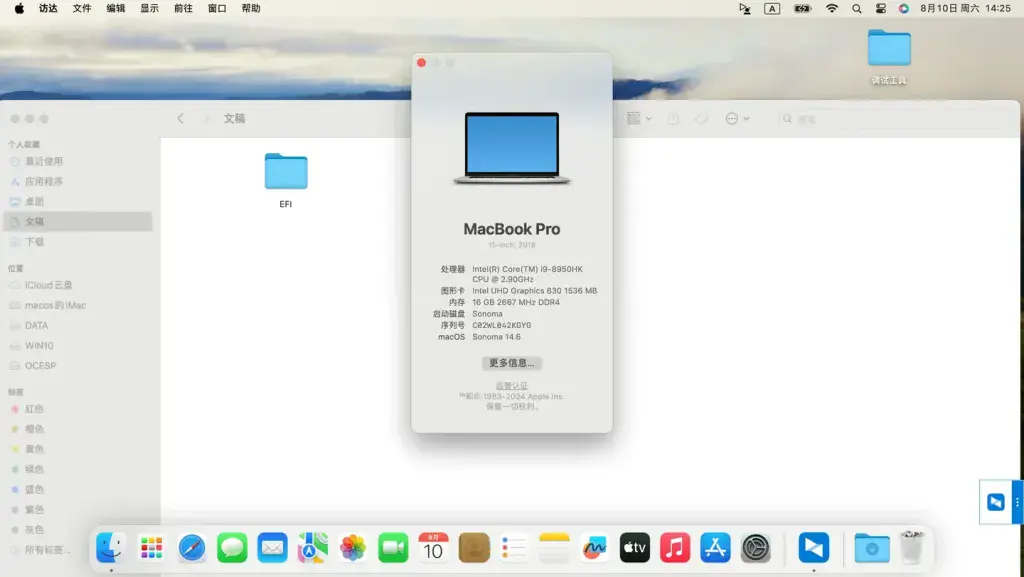Open the 监管认证 link
The image size is (1024, 577).
pyautogui.click(x=511, y=386)
